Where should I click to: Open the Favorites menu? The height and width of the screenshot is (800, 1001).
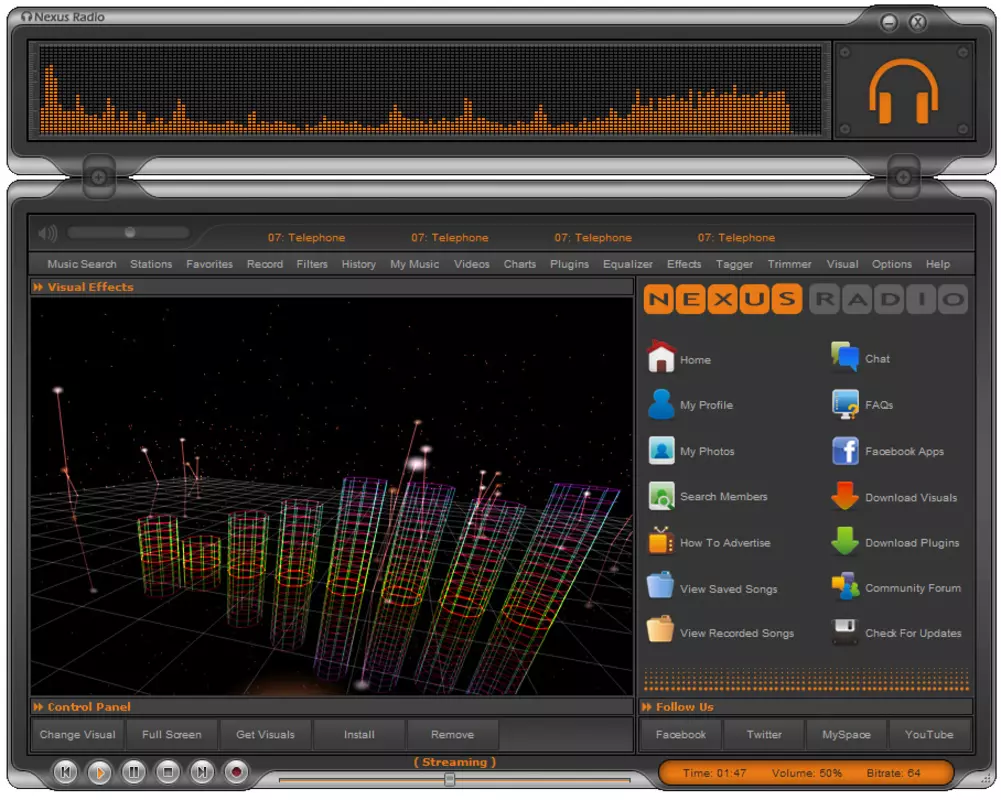(209, 264)
